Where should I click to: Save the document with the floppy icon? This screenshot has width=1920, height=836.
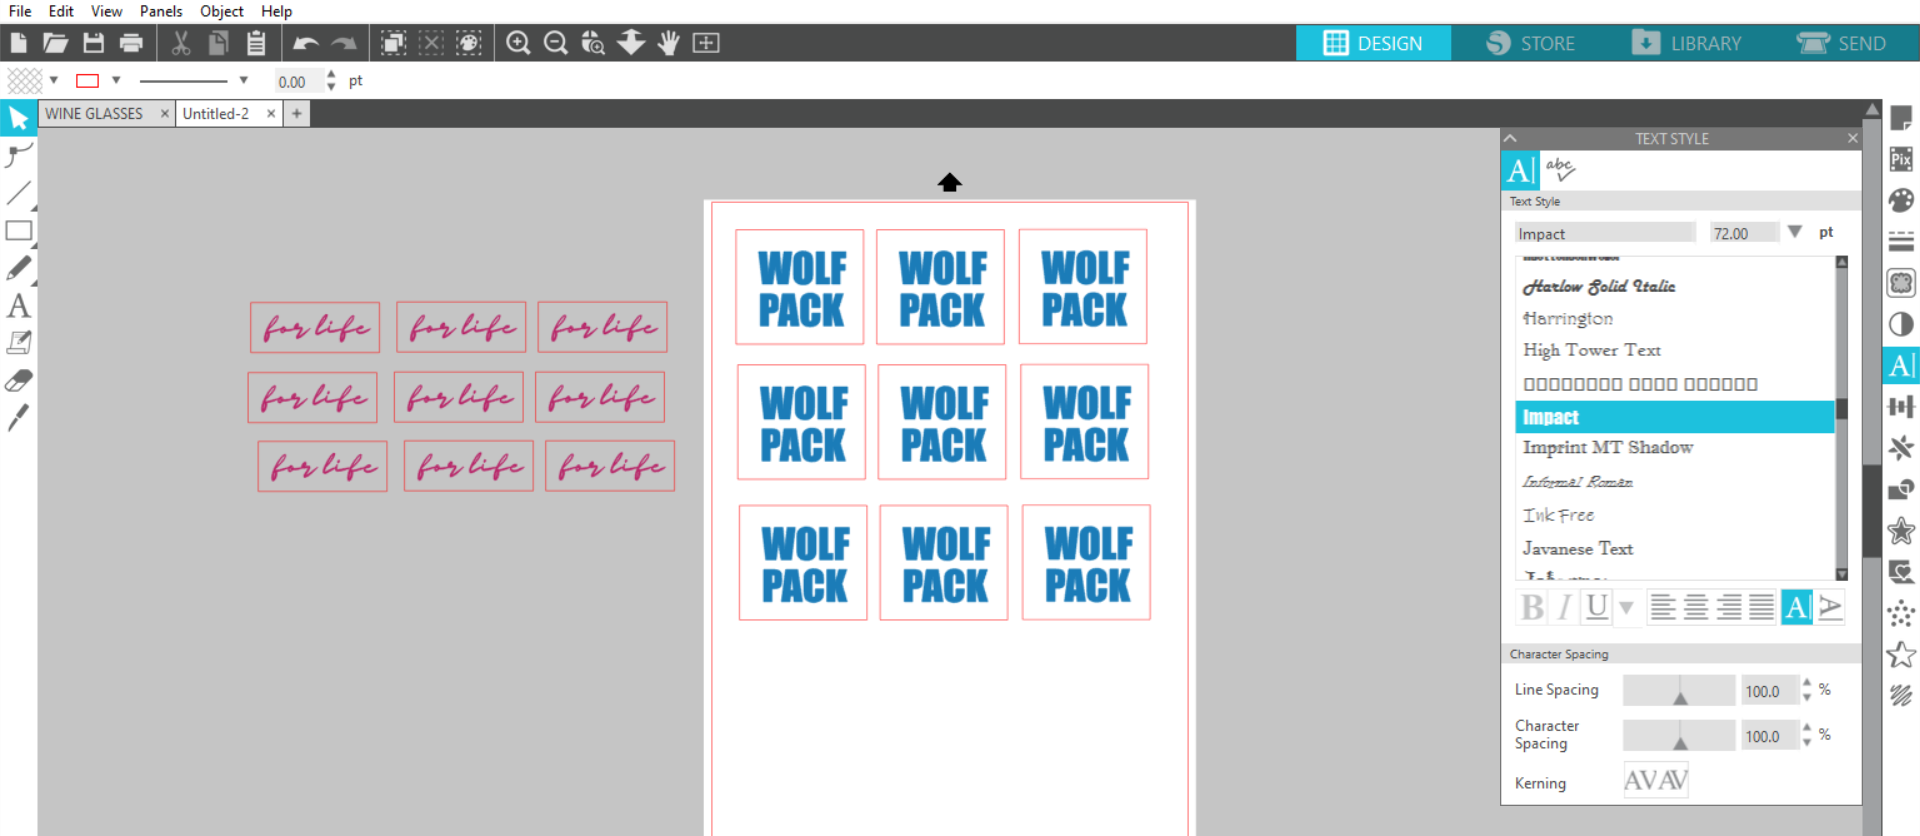tap(93, 43)
